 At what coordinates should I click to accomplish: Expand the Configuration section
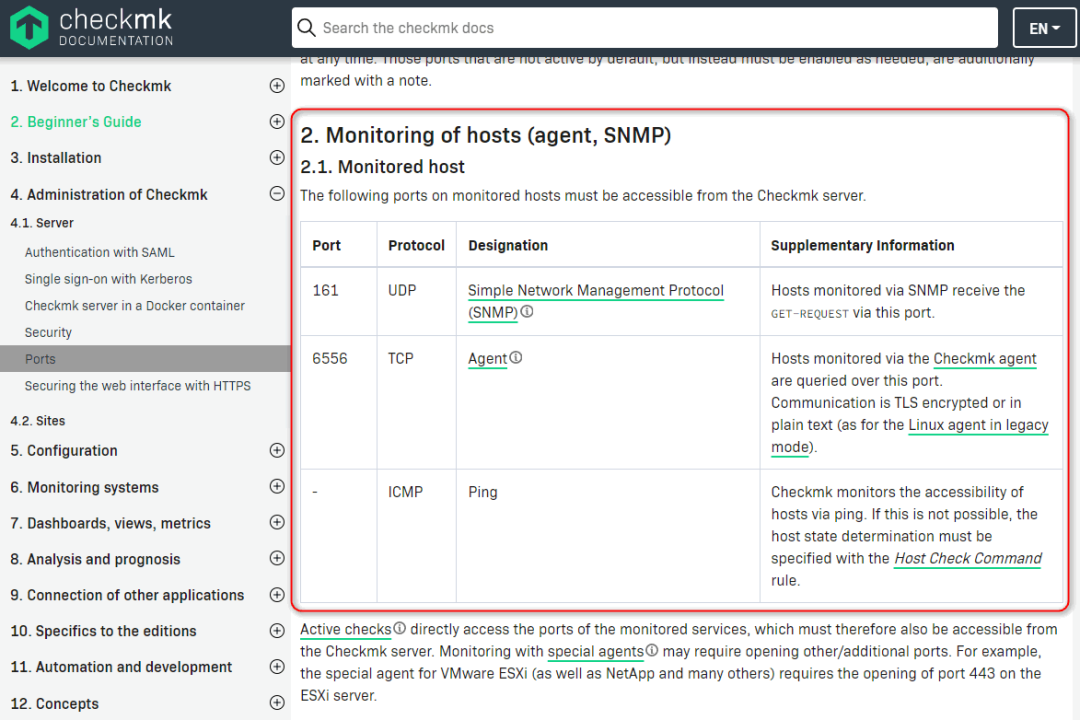pyautogui.click(x=277, y=451)
